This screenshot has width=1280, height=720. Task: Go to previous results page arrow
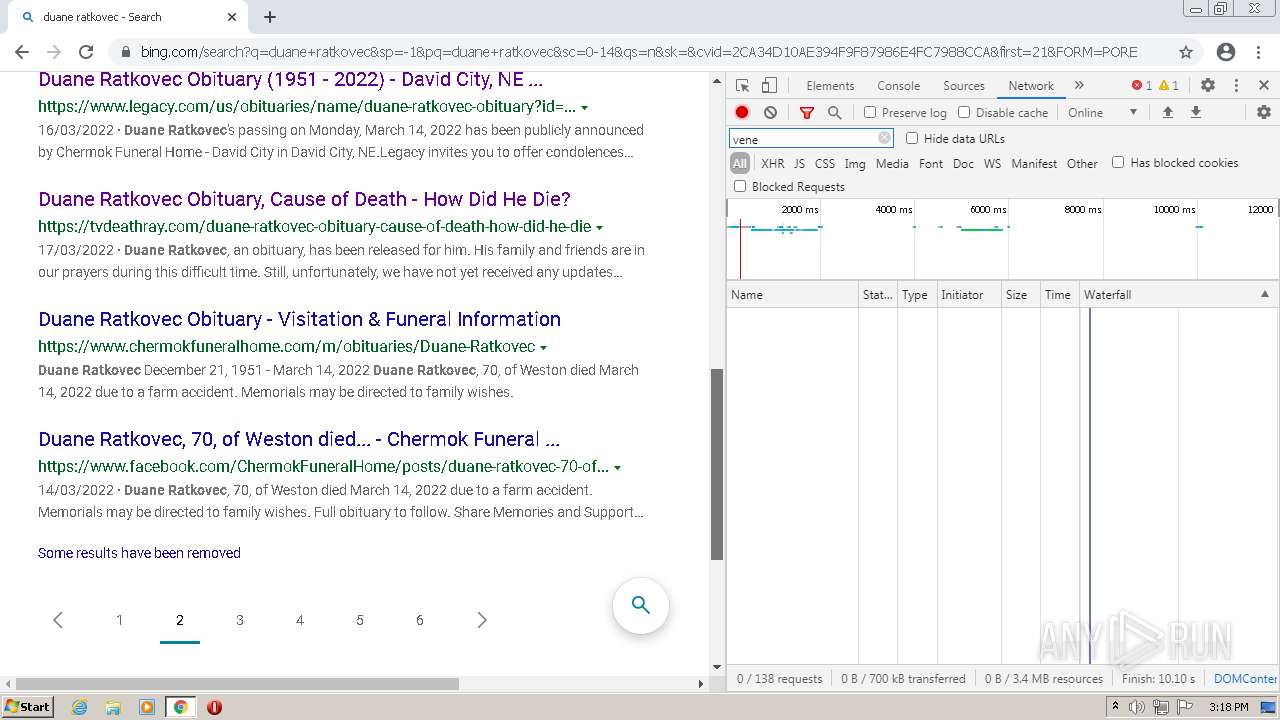point(58,620)
